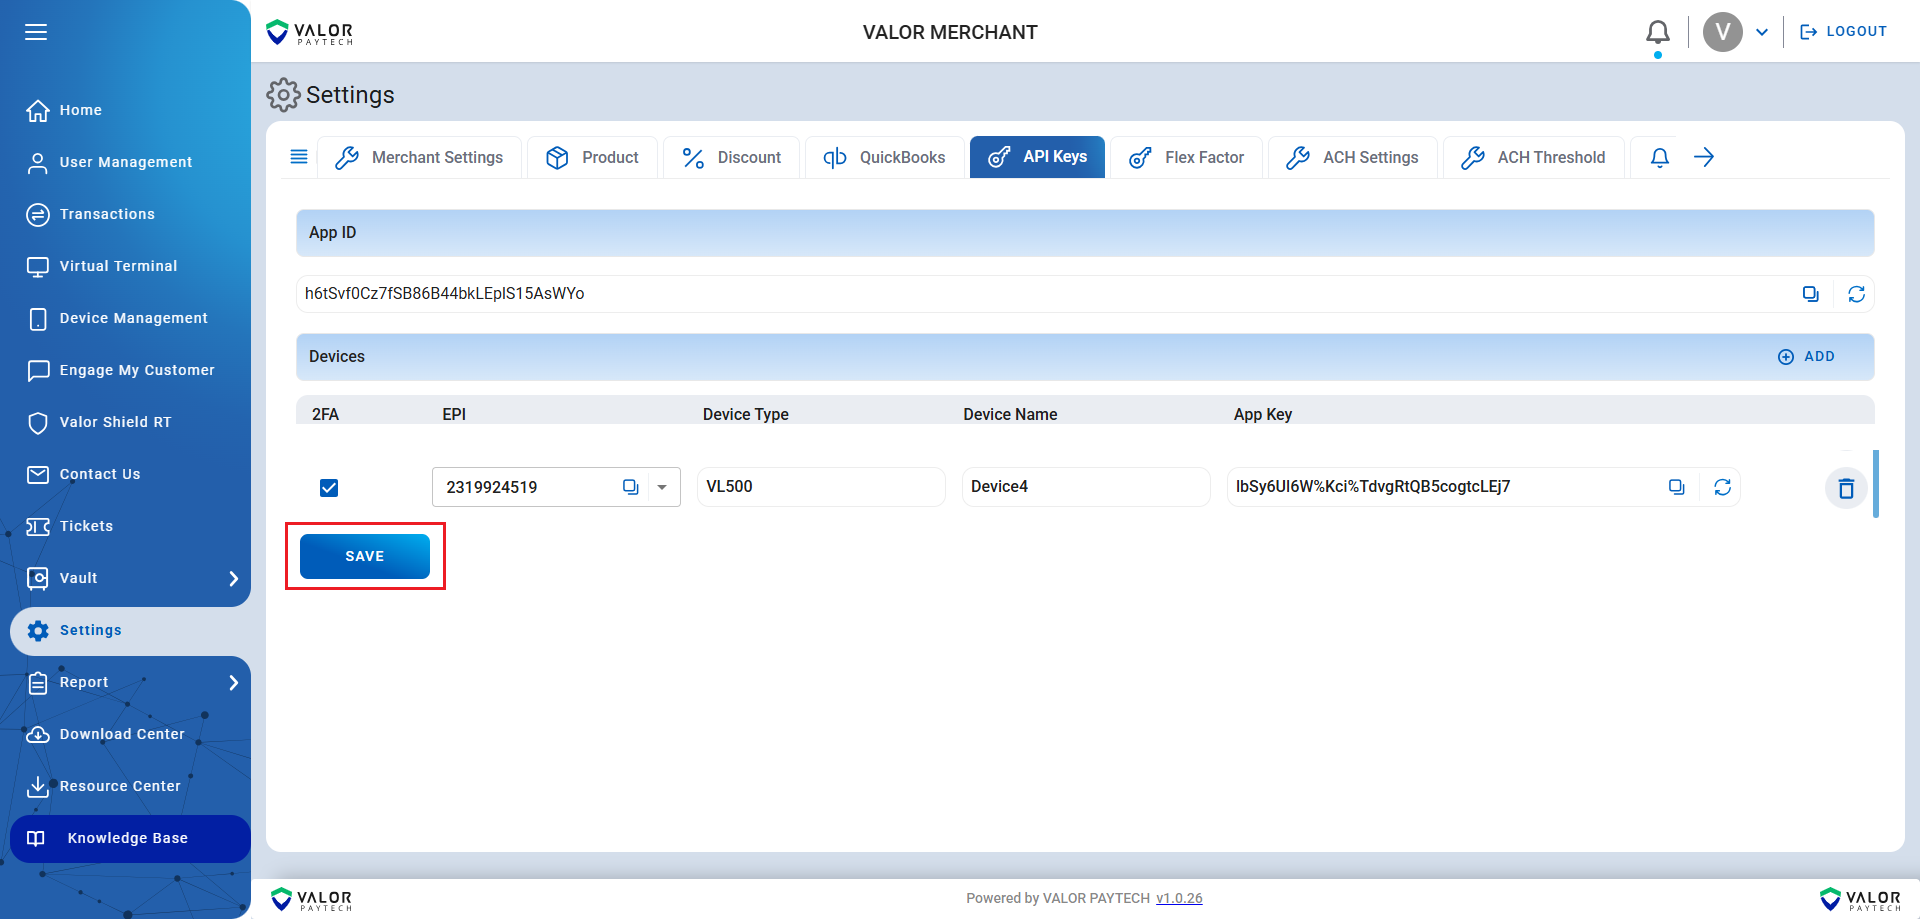Click the Device Type field VL500

pos(821,487)
